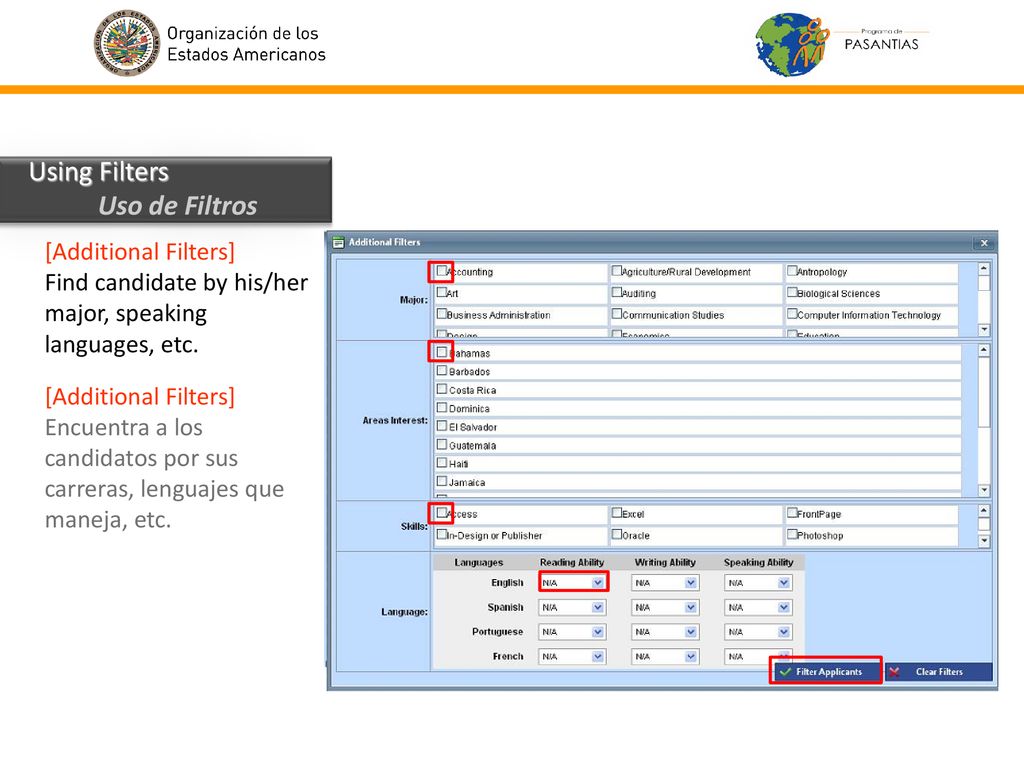This screenshot has width=1024, height=768.
Task: Check the Accounting major checkbox
Action: click(x=442, y=270)
